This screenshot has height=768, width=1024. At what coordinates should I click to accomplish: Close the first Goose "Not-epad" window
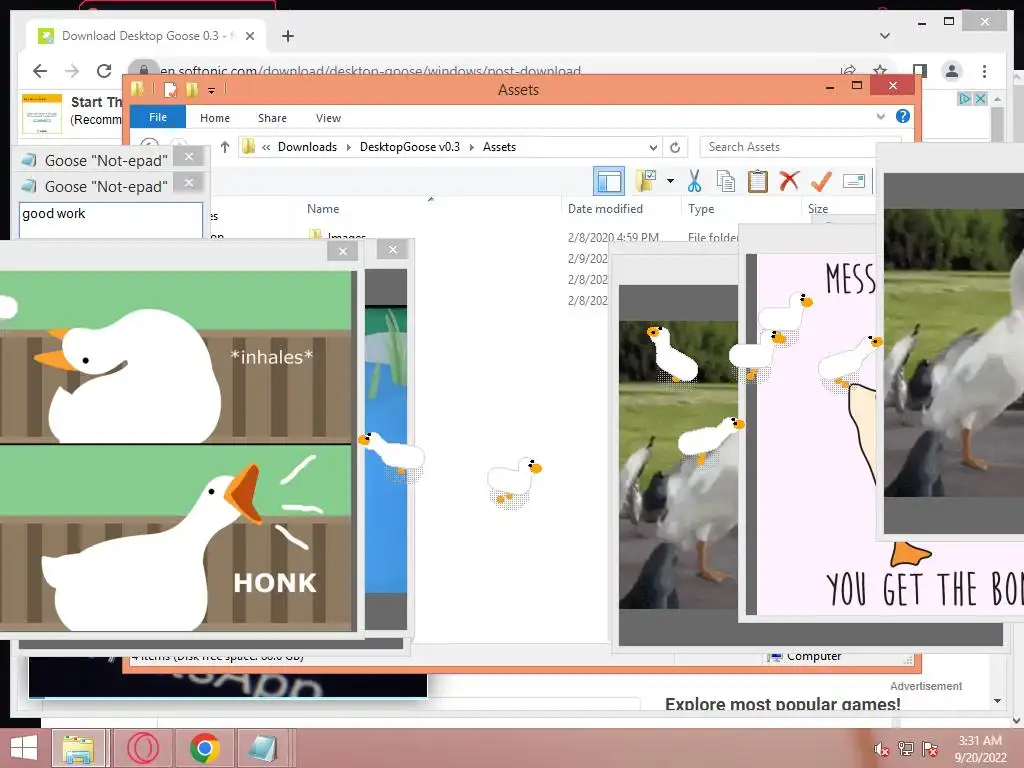(x=189, y=157)
